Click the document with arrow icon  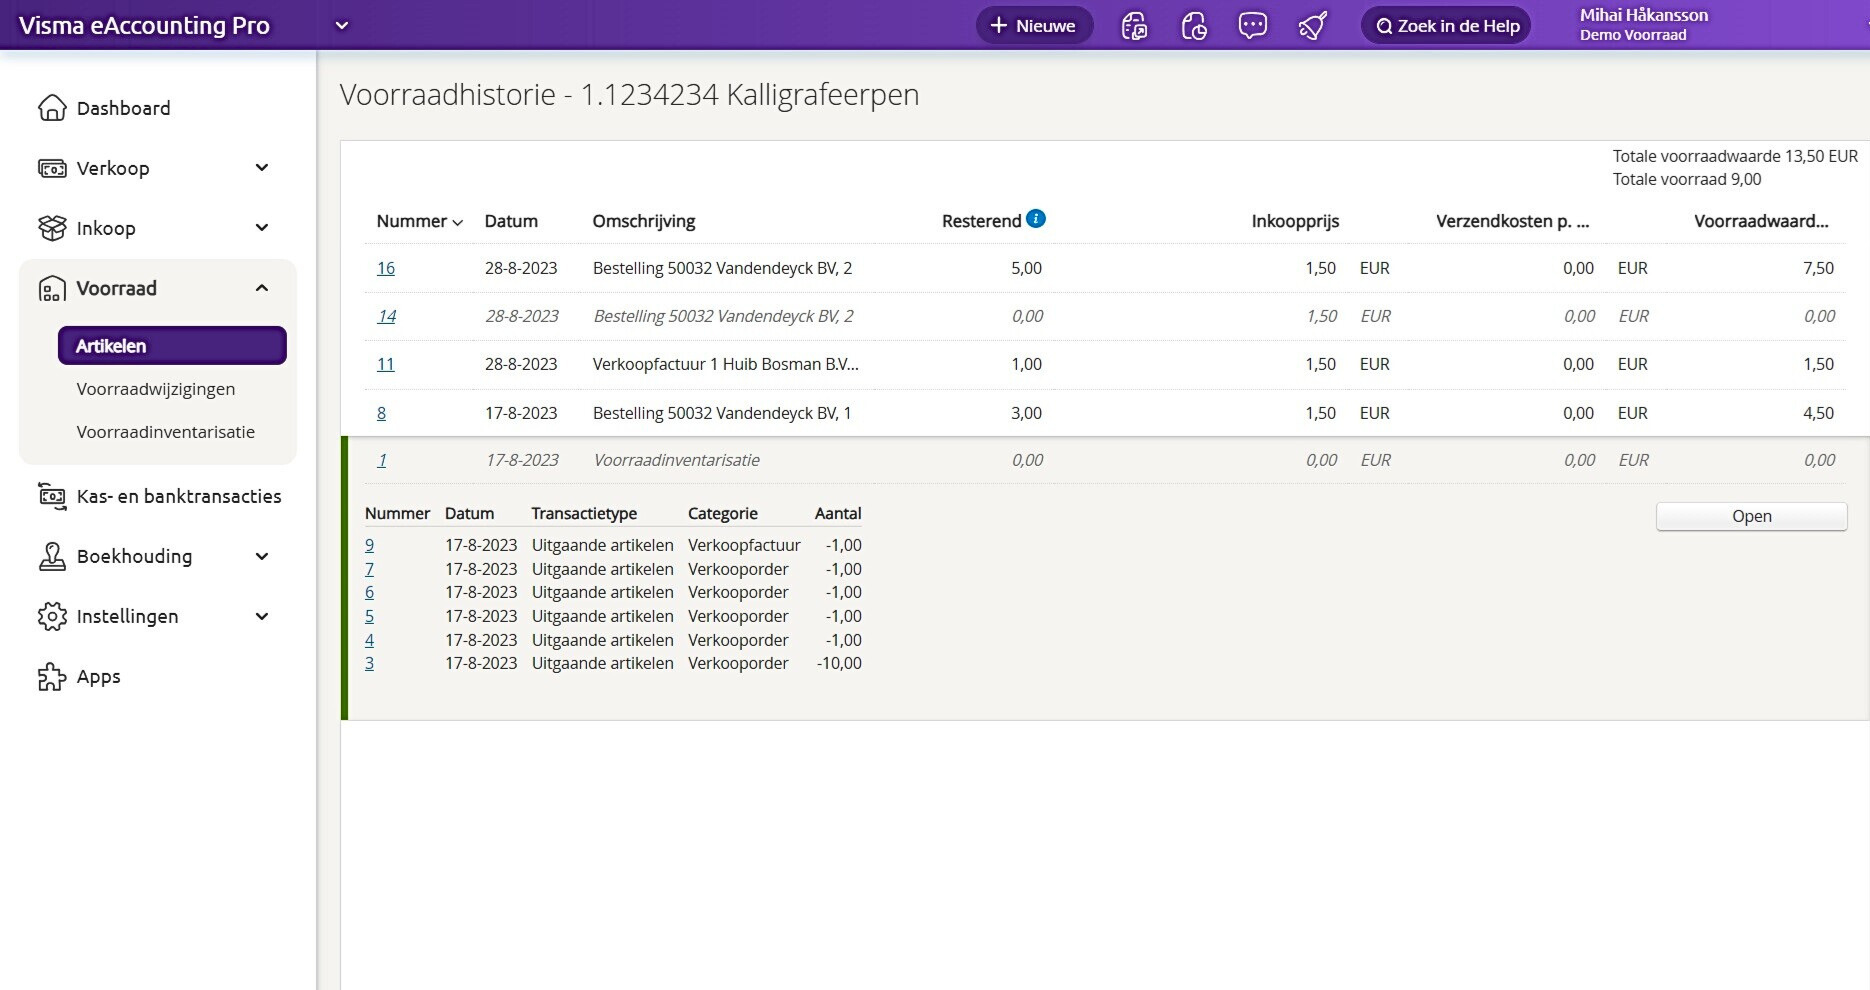1134,26
